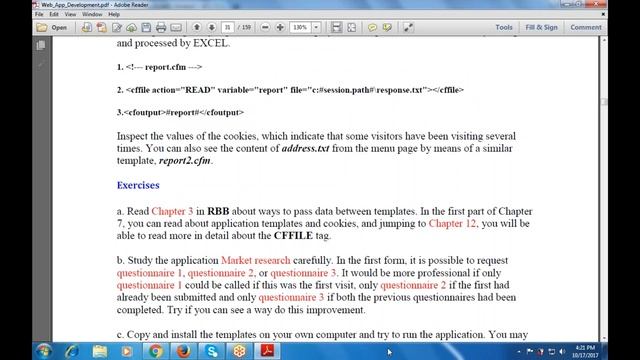
Task: Go to the previous page arrow
Action: (x=197, y=27)
